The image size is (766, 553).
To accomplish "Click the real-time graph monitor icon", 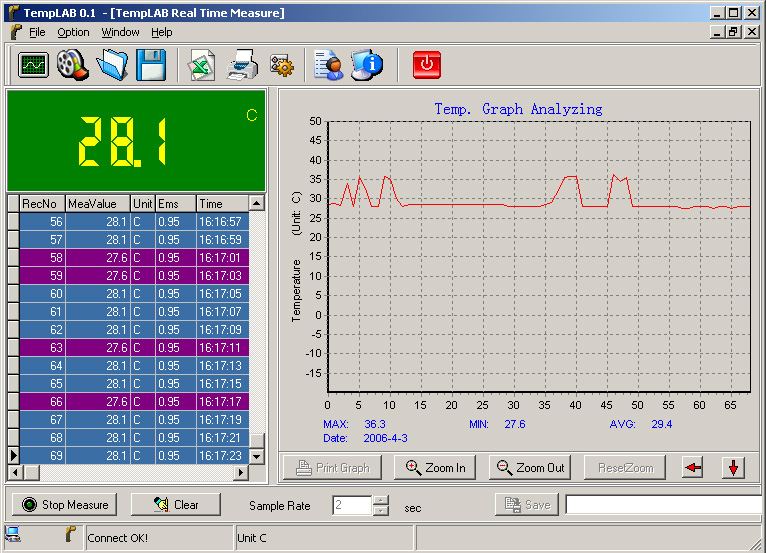I will tap(34, 66).
